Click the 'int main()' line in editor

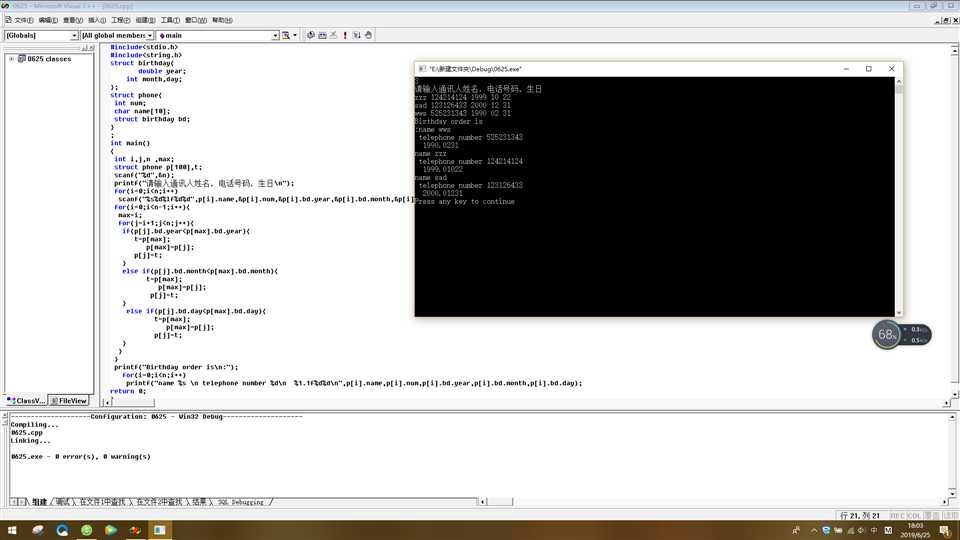130,143
